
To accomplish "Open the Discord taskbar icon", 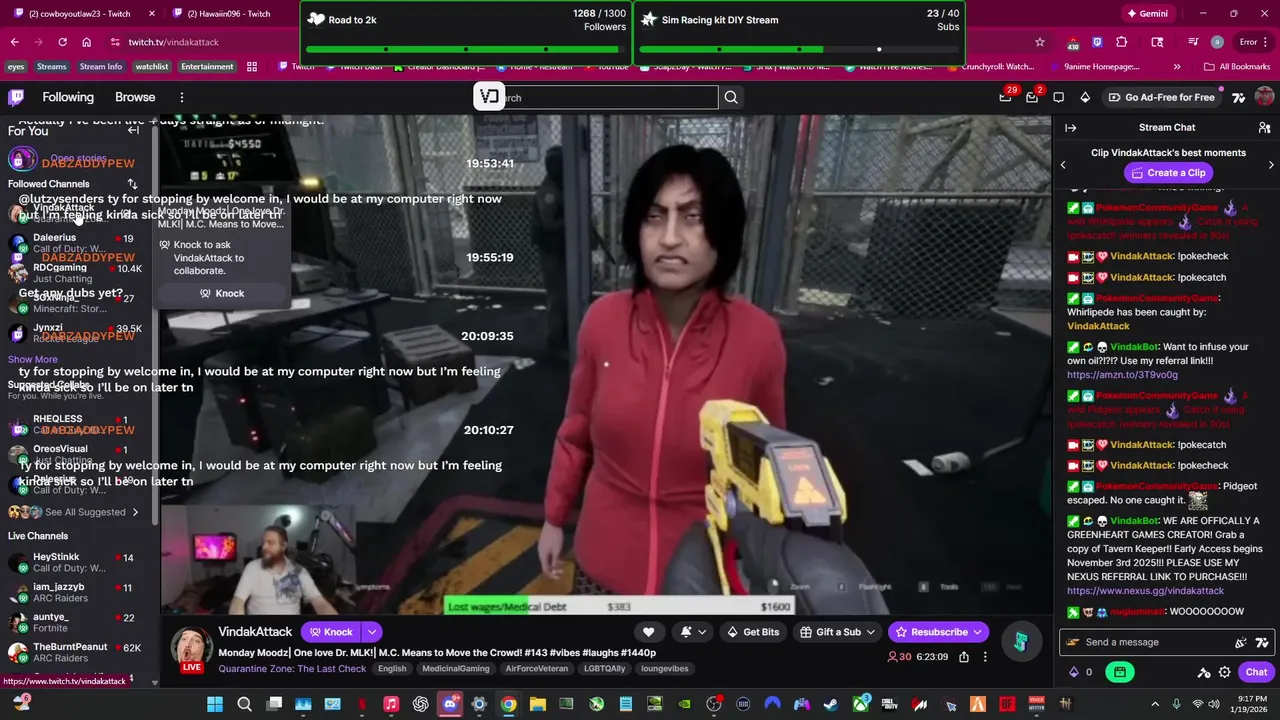I will point(450,704).
